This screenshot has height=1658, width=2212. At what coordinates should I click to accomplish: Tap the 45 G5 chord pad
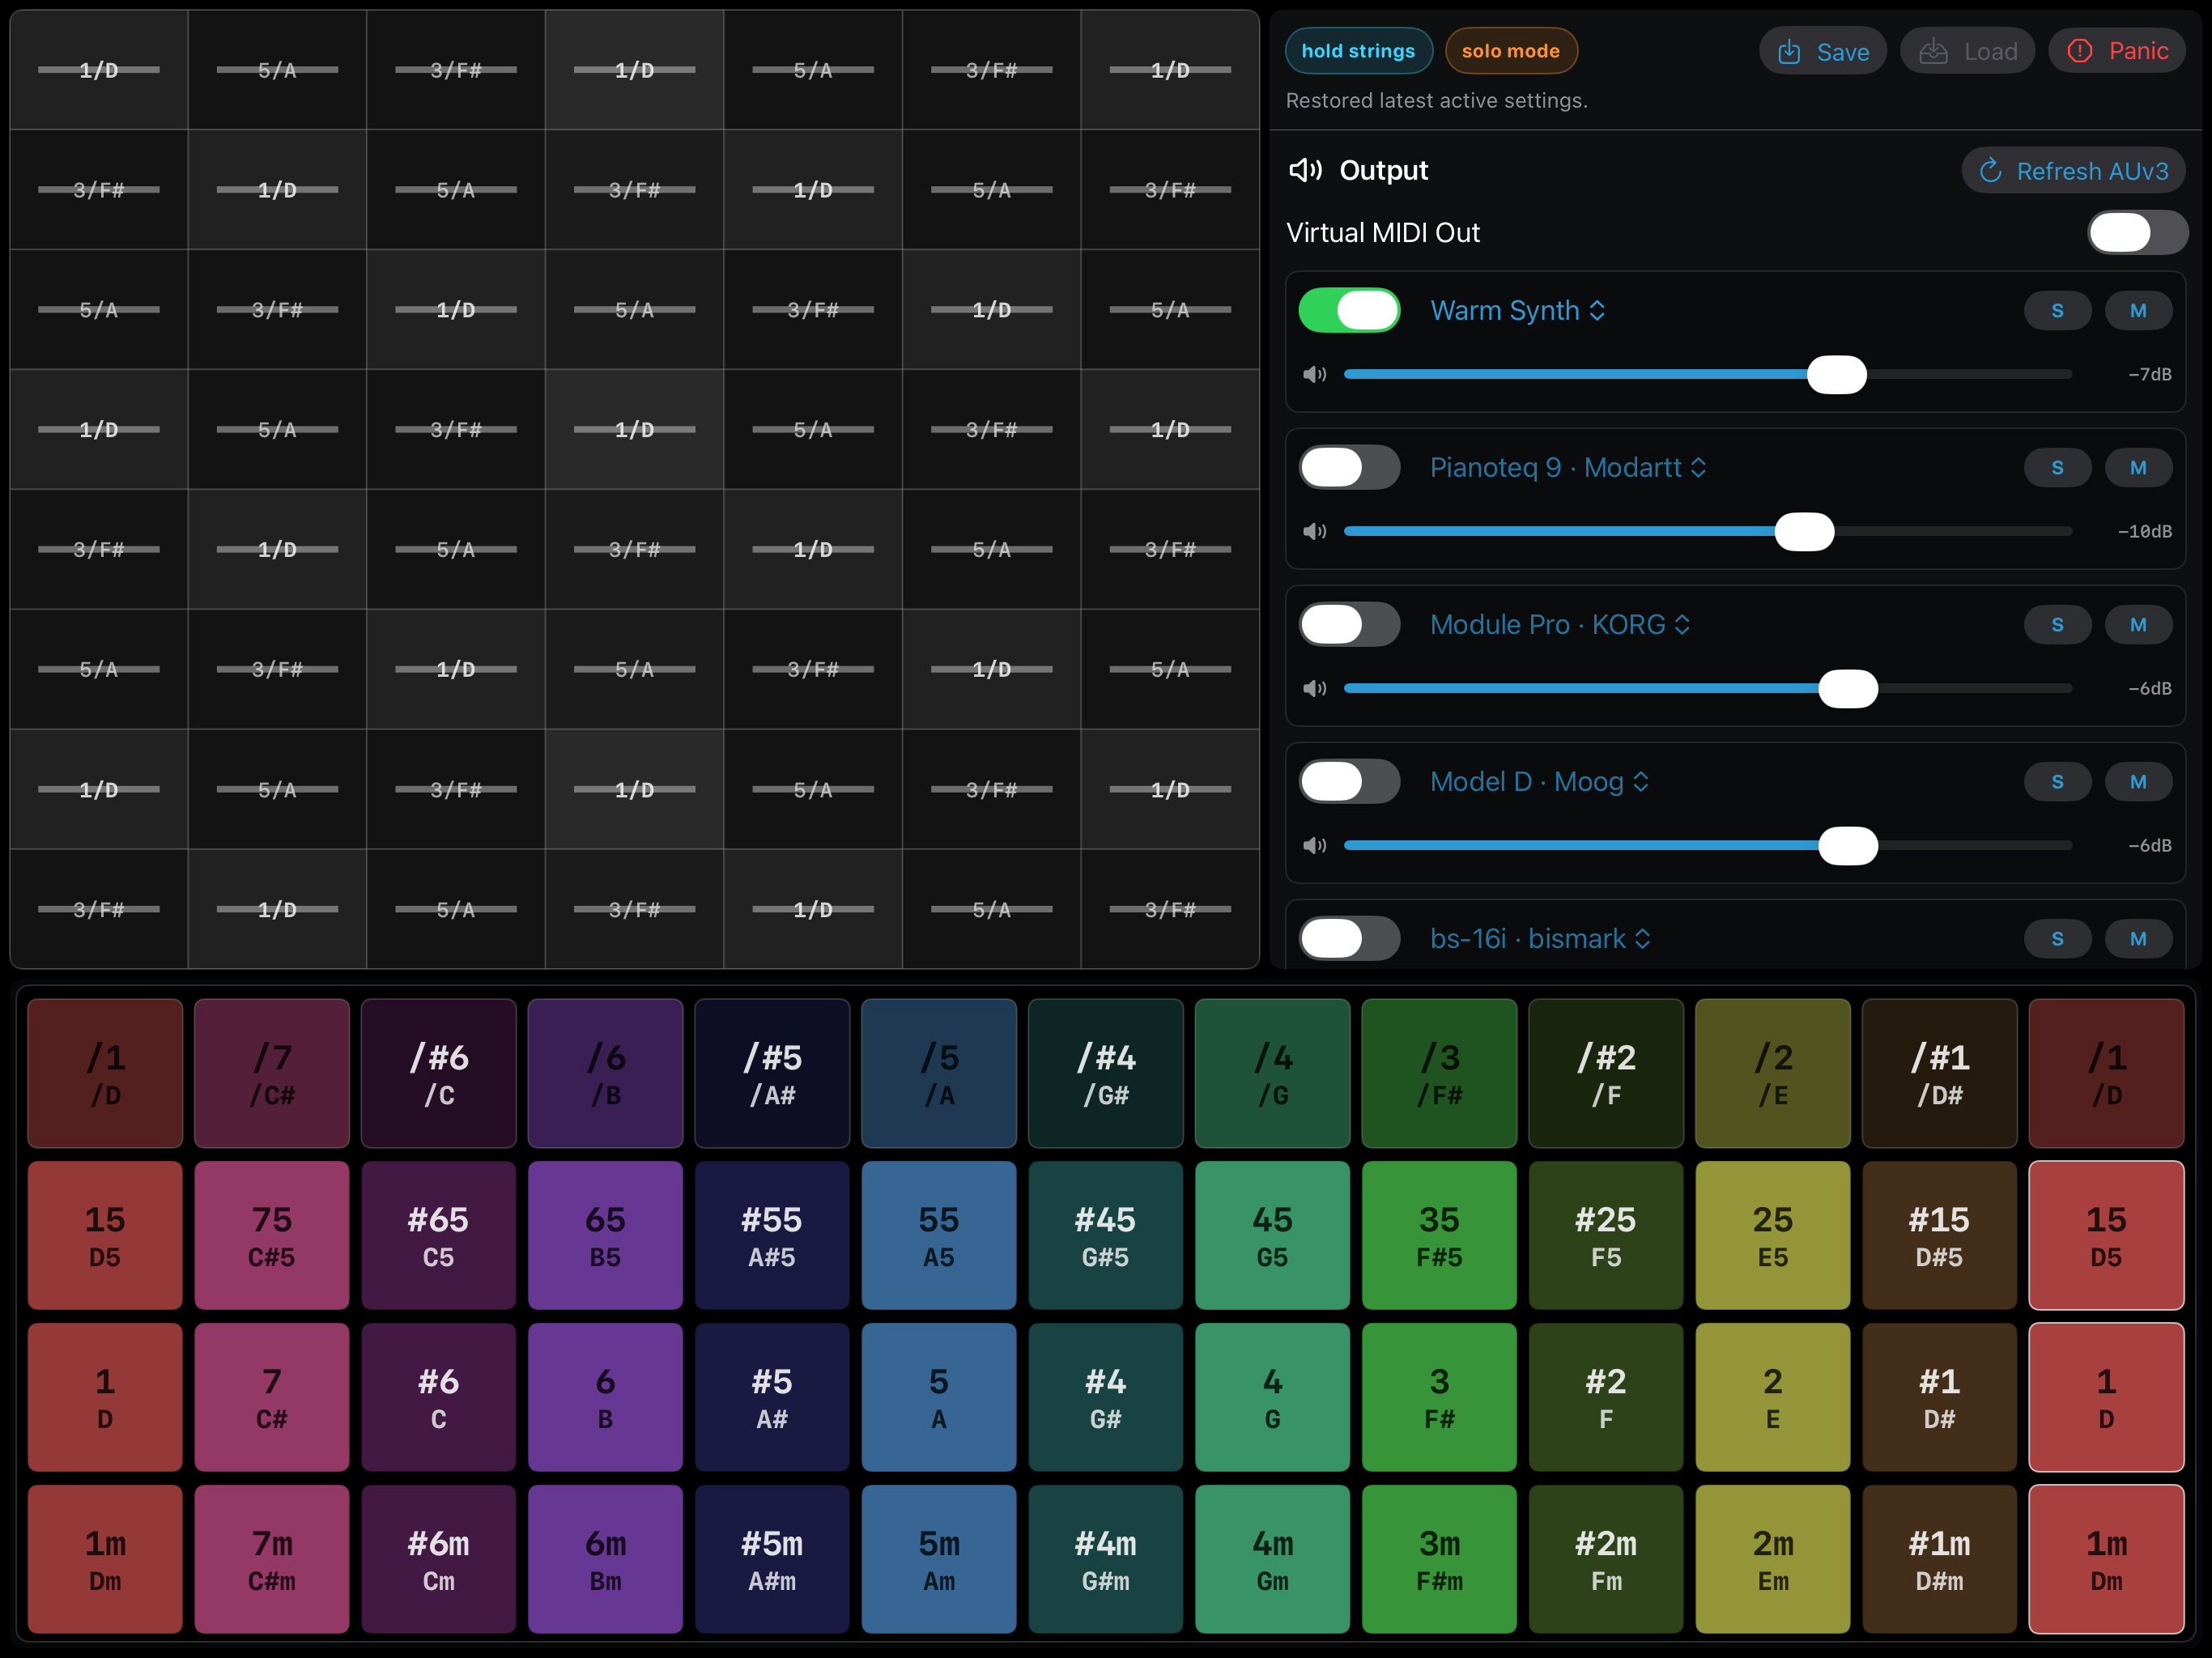click(1272, 1235)
